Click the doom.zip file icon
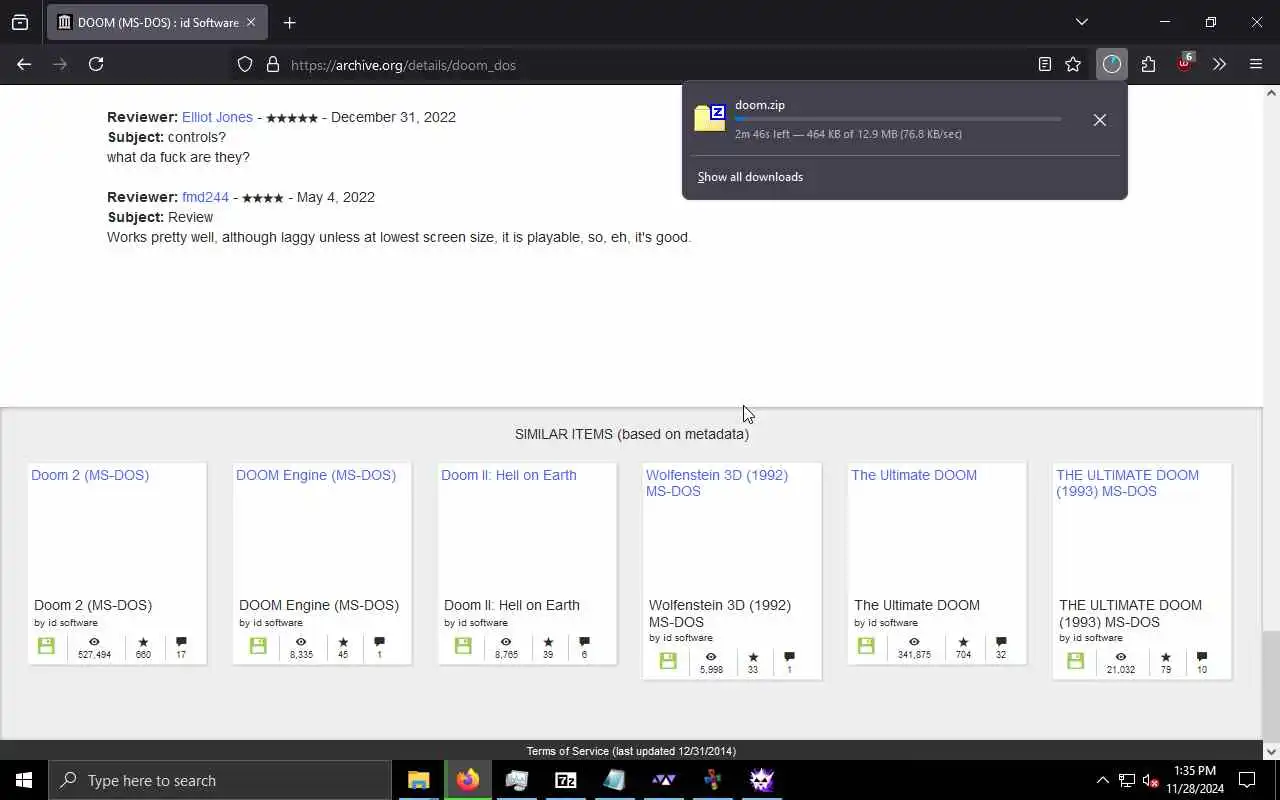The image size is (1280, 800). [x=710, y=118]
